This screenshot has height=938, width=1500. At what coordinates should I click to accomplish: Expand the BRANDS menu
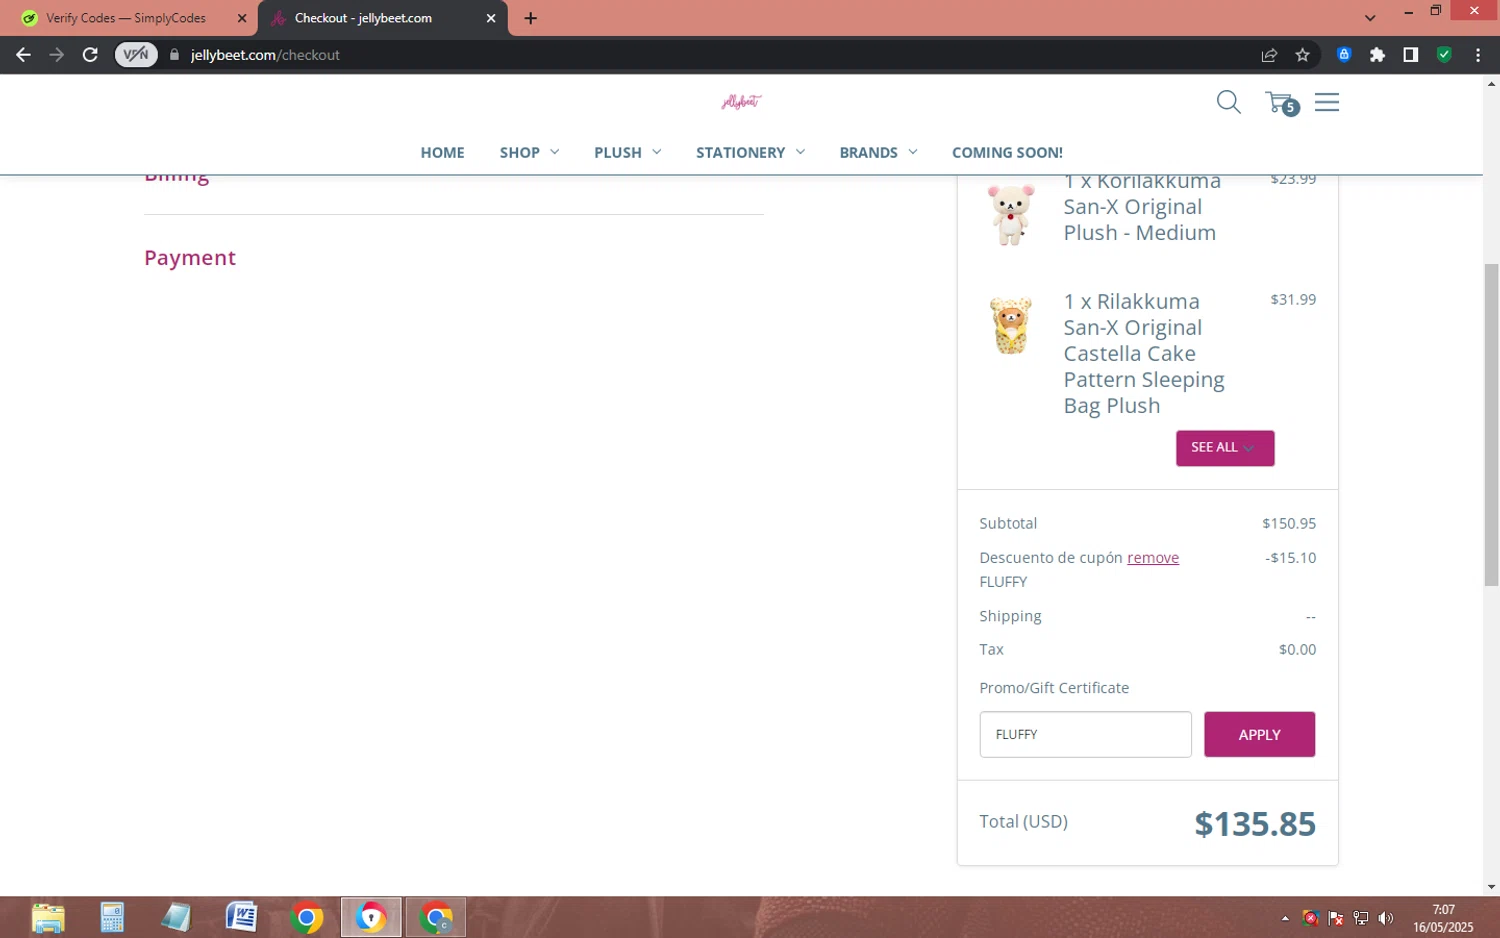(x=878, y=152)
